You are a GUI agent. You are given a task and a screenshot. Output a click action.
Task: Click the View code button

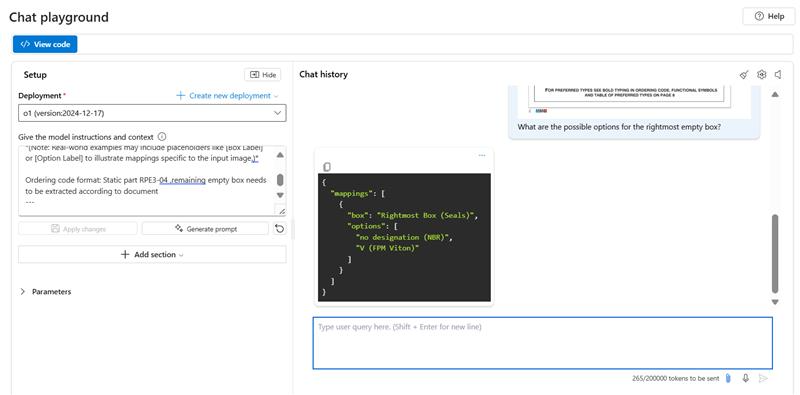click(x=45, y=44)
